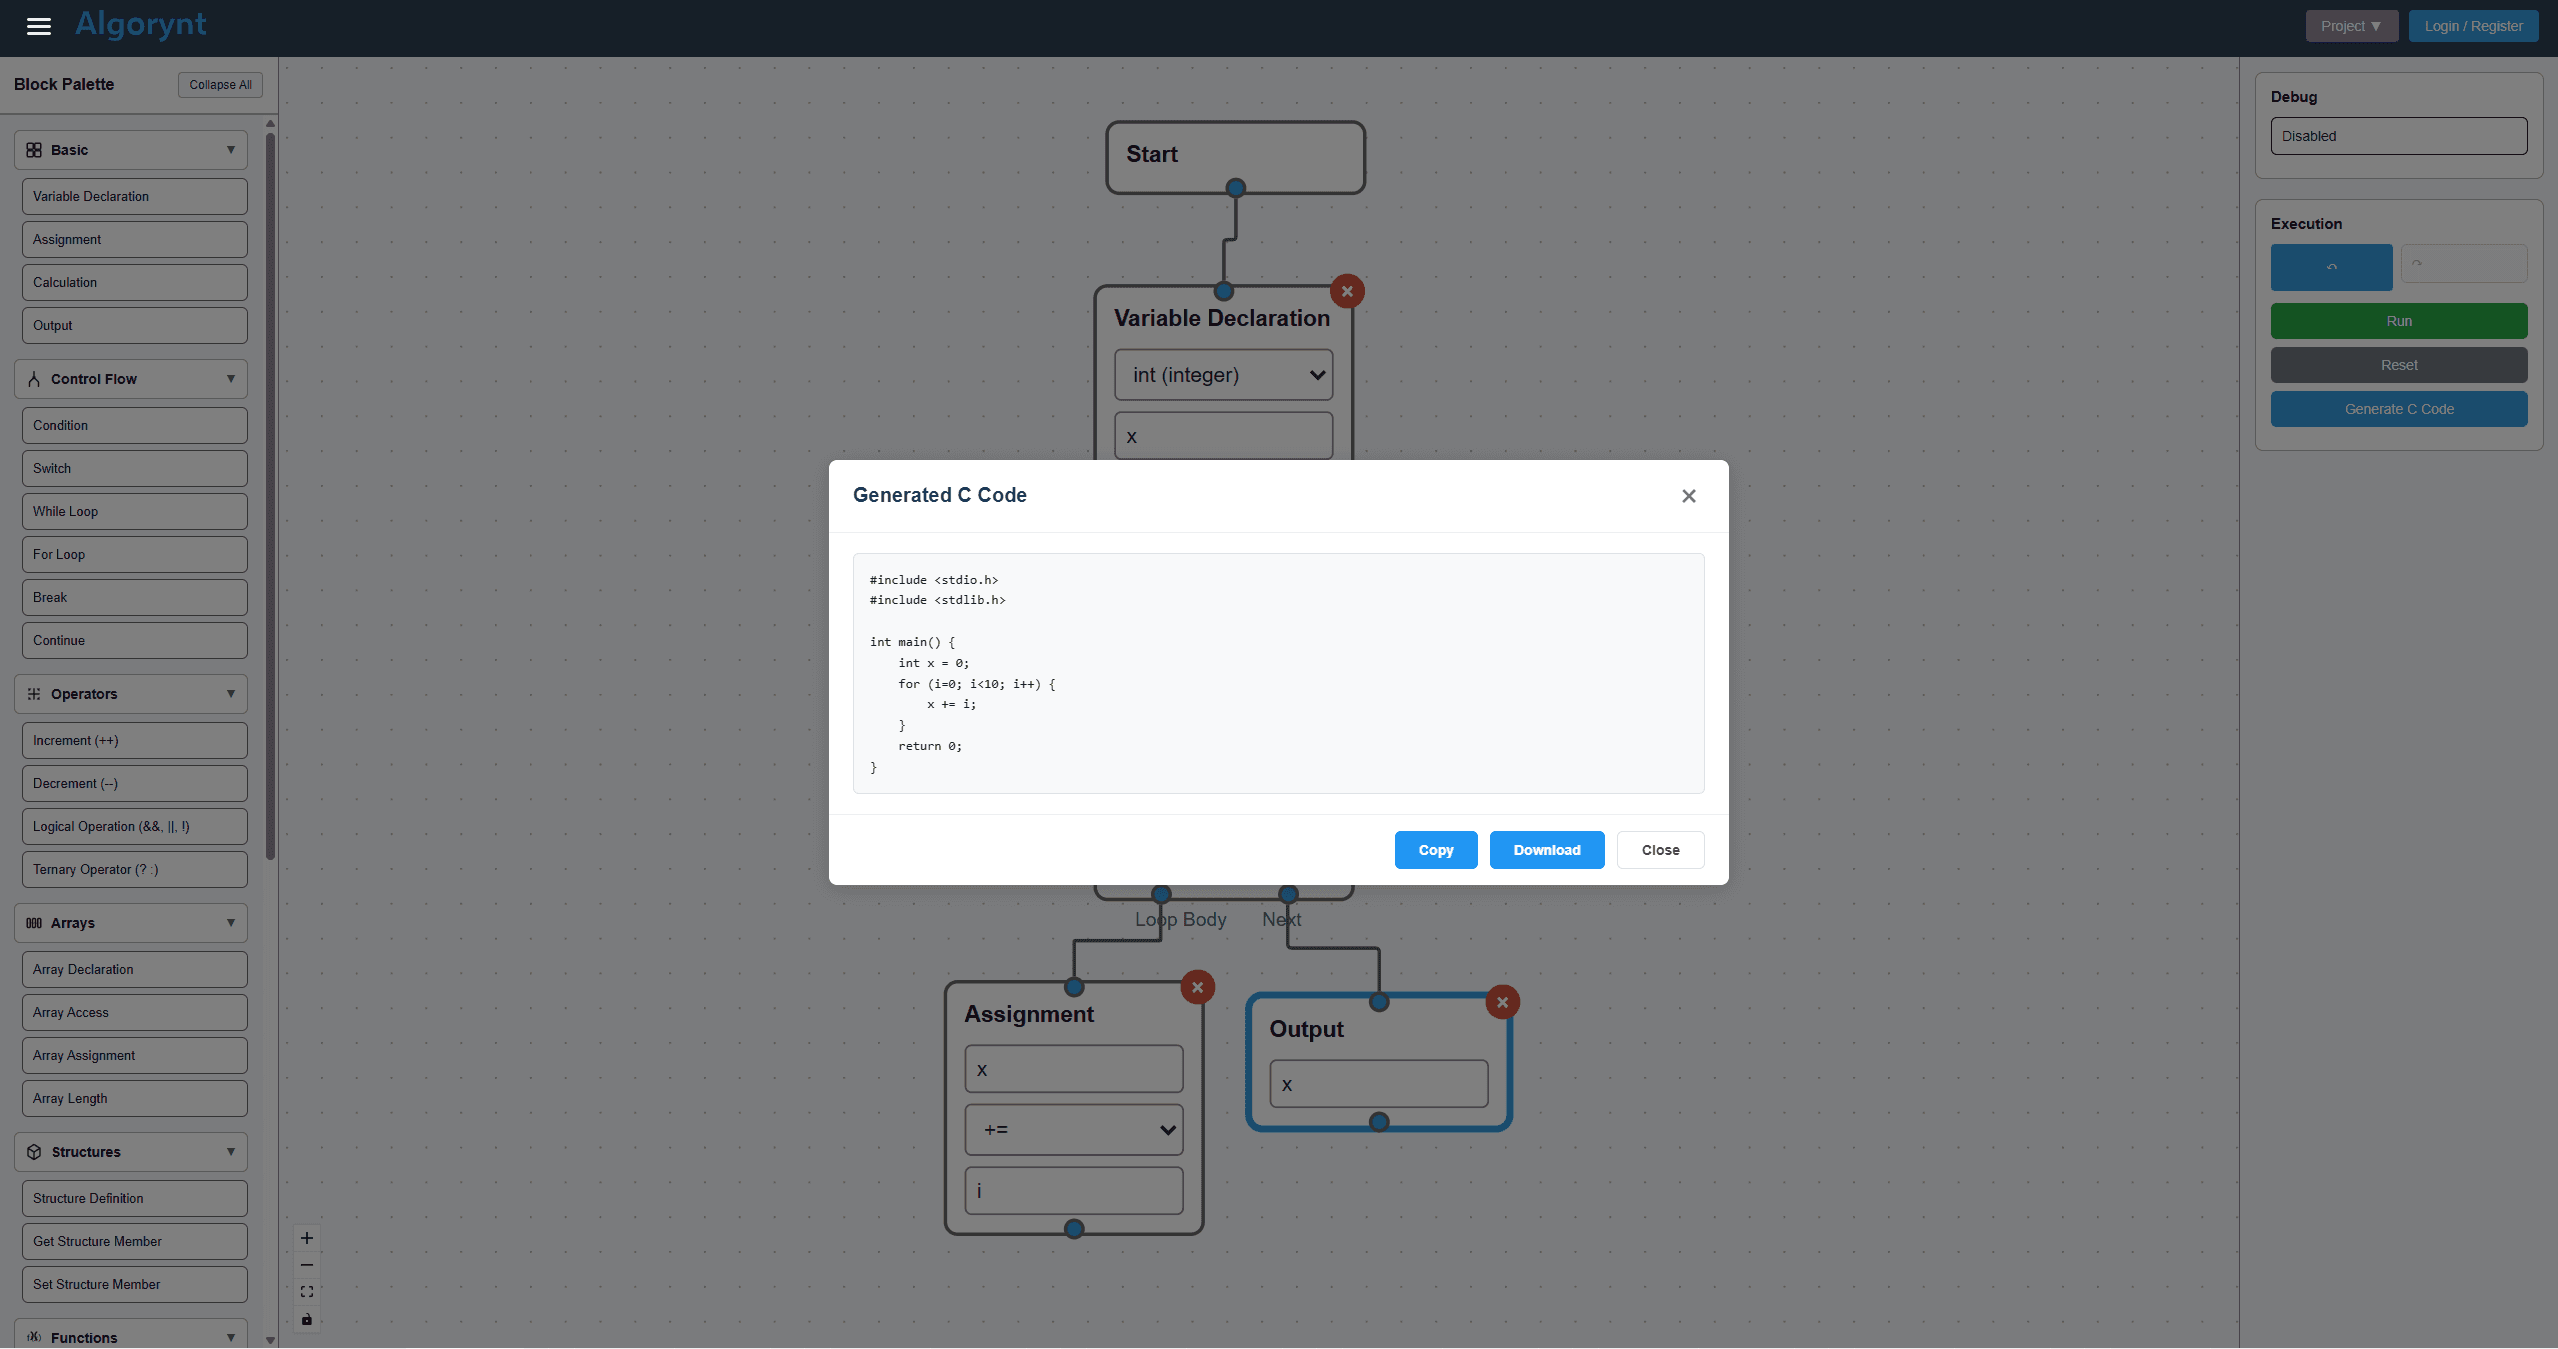Delete the Variable Declaration block

[1347, 292]
